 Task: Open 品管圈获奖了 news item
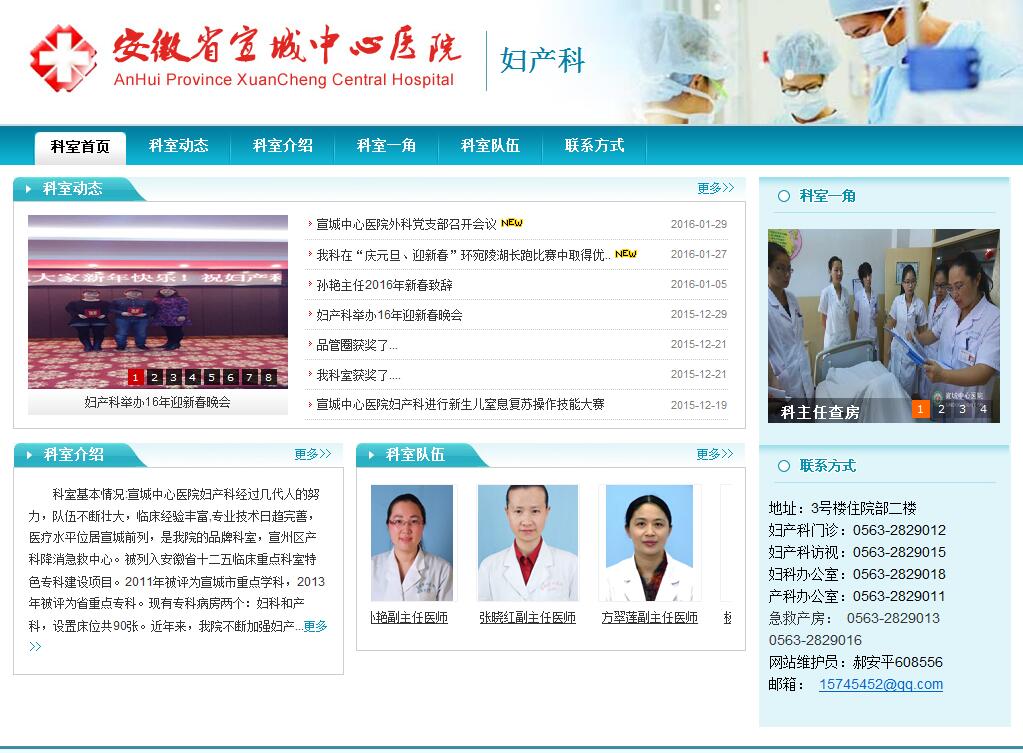357,345
